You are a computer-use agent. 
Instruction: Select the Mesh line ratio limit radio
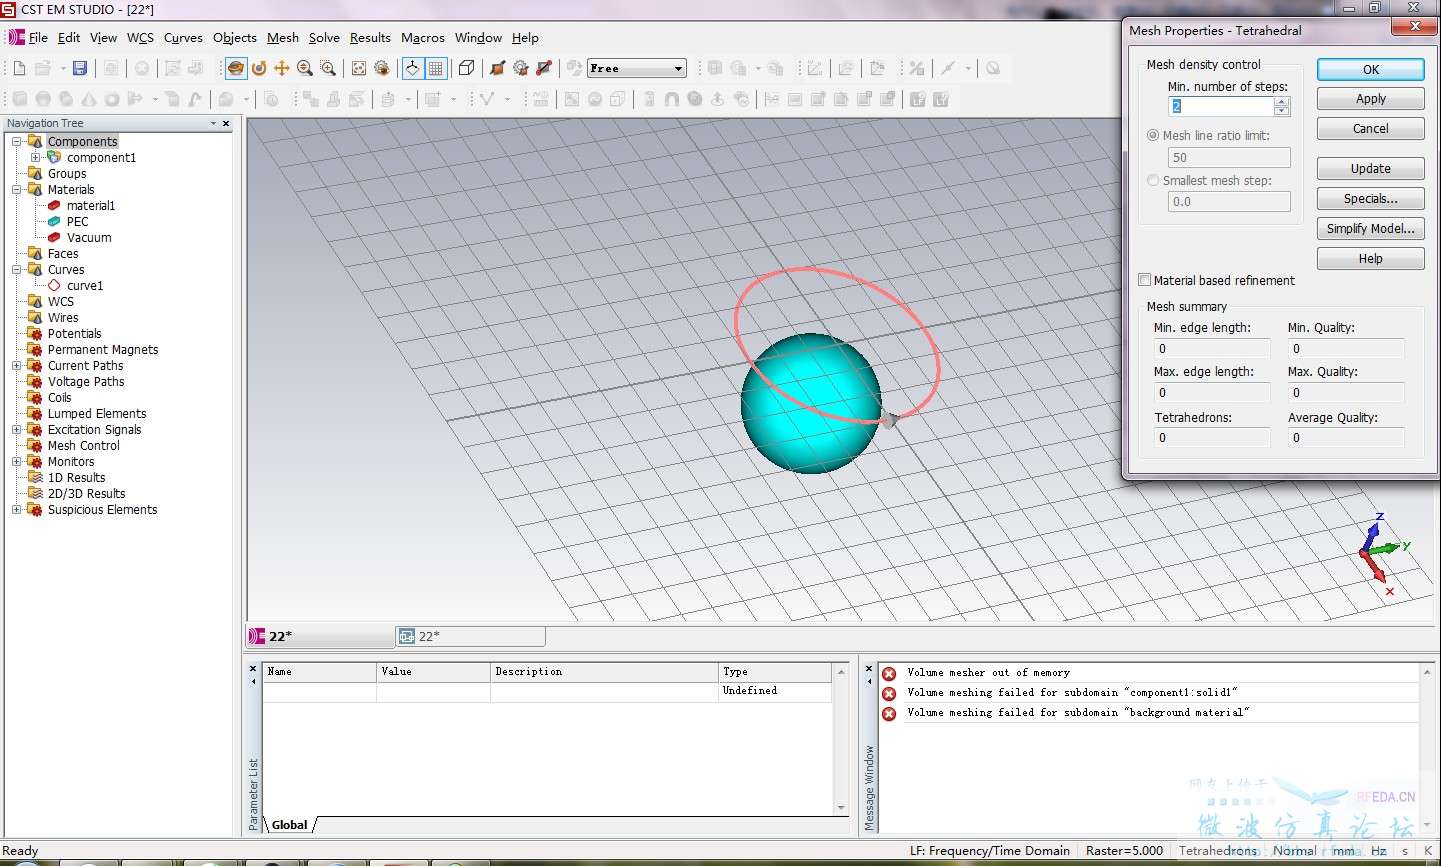click(x=1153, y=135)
